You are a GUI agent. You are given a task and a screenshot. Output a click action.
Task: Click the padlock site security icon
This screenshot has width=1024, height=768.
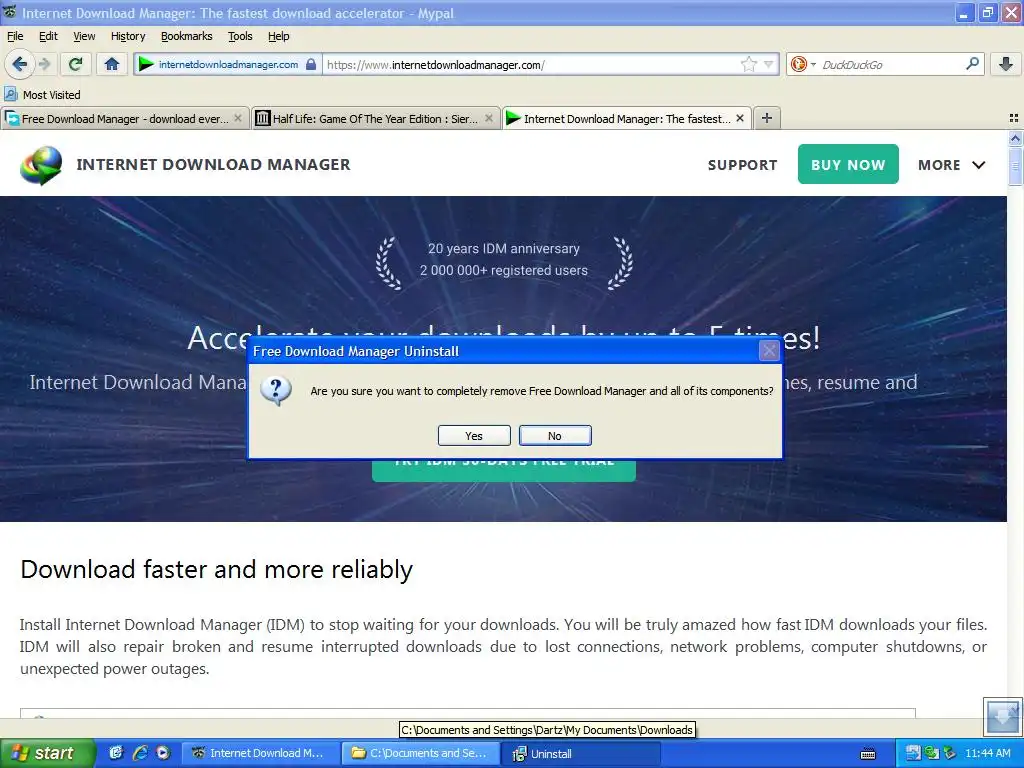(311, 64)
